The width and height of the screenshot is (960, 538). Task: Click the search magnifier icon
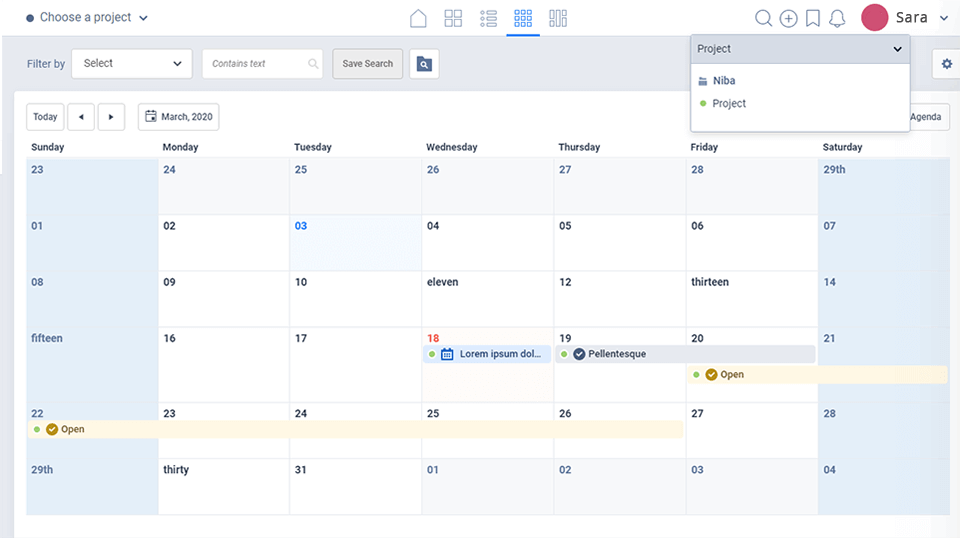(763, 18)
